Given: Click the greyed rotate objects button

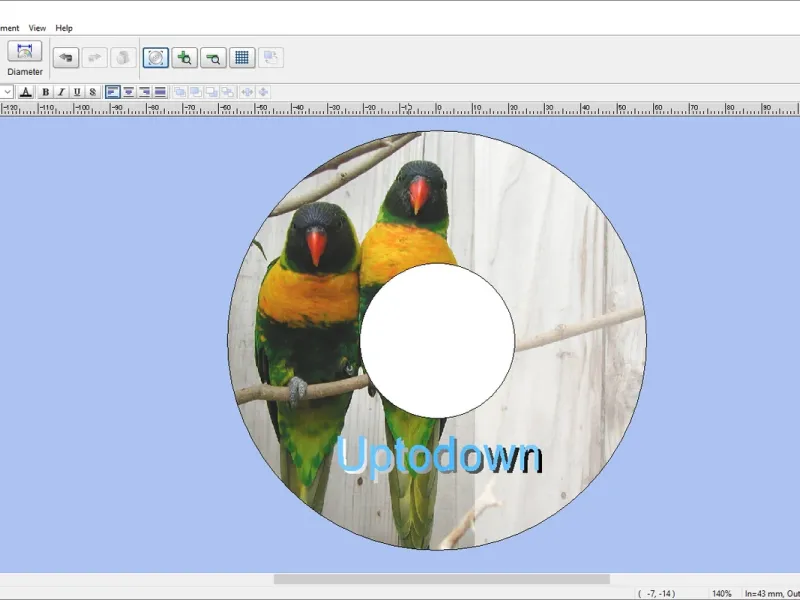Looking at the screenshot, I should coord(271,57).
